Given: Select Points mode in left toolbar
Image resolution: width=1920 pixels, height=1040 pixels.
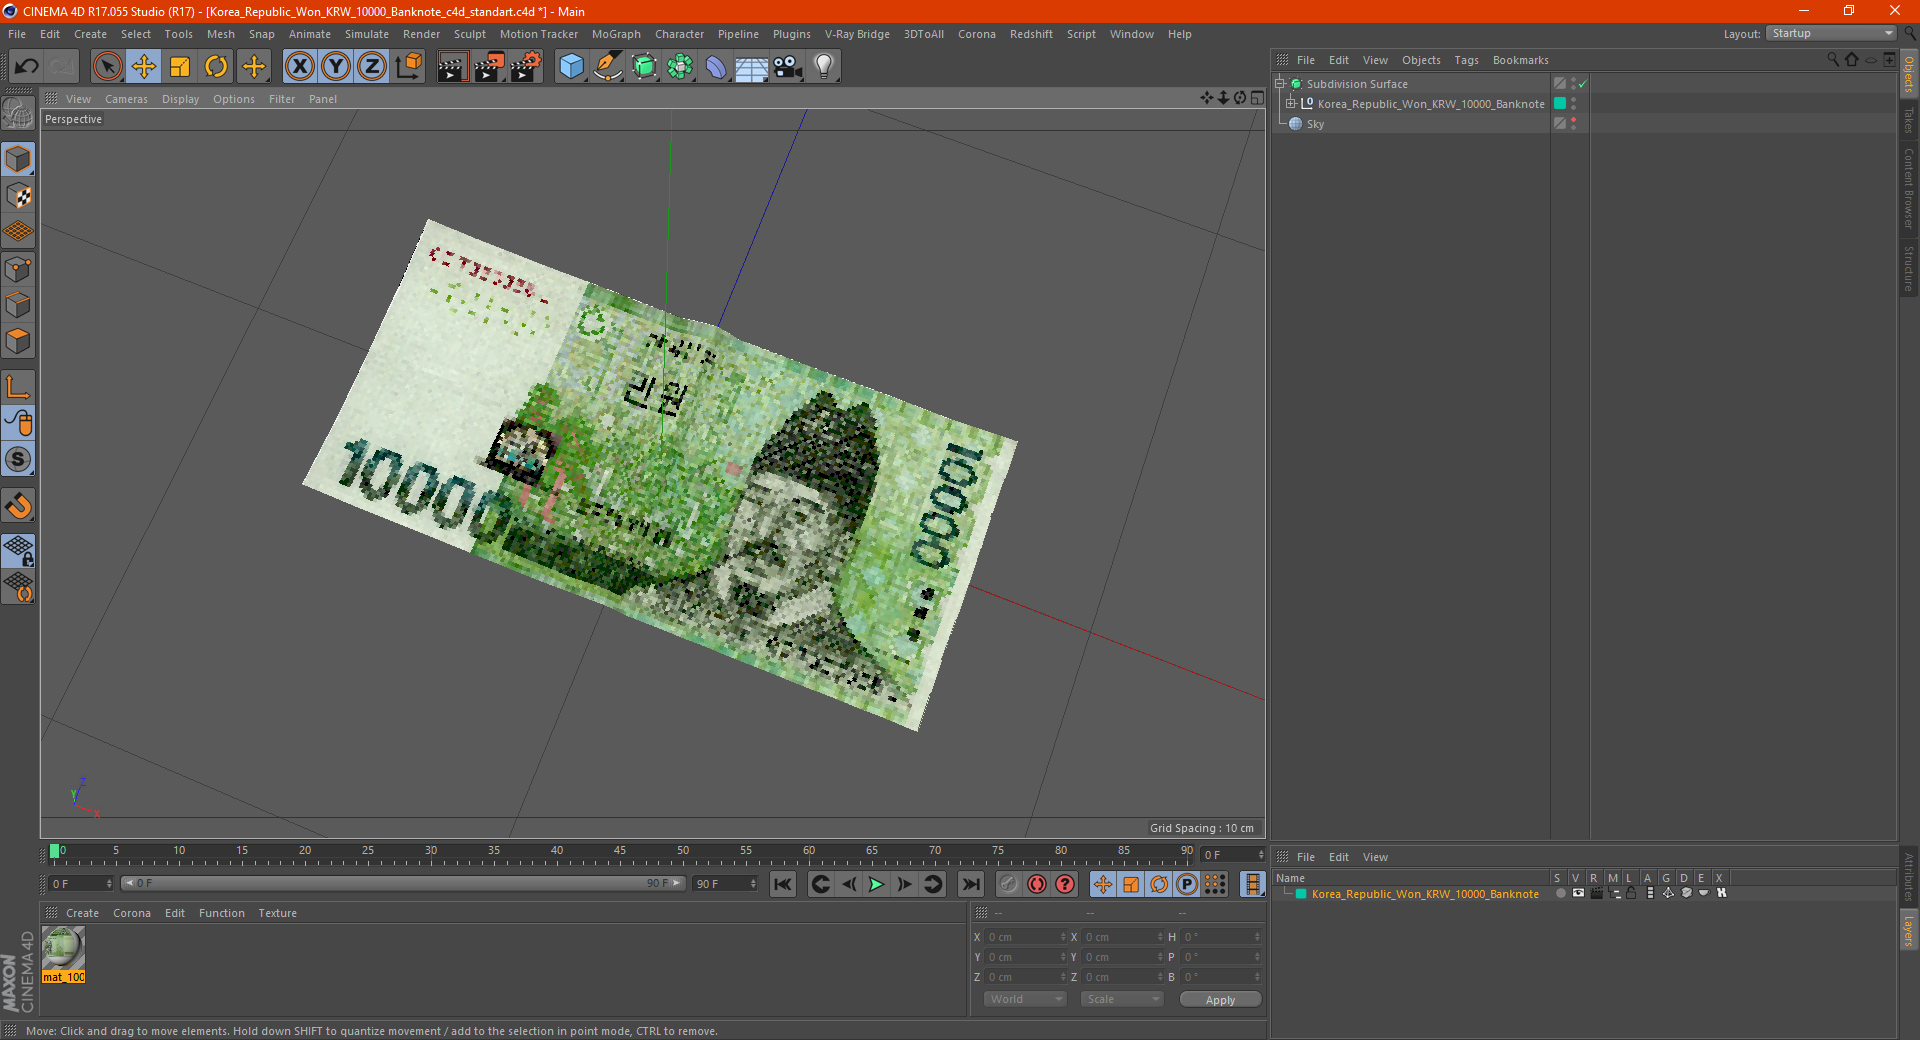Looking at the screenshot, I should pos(18,269).
